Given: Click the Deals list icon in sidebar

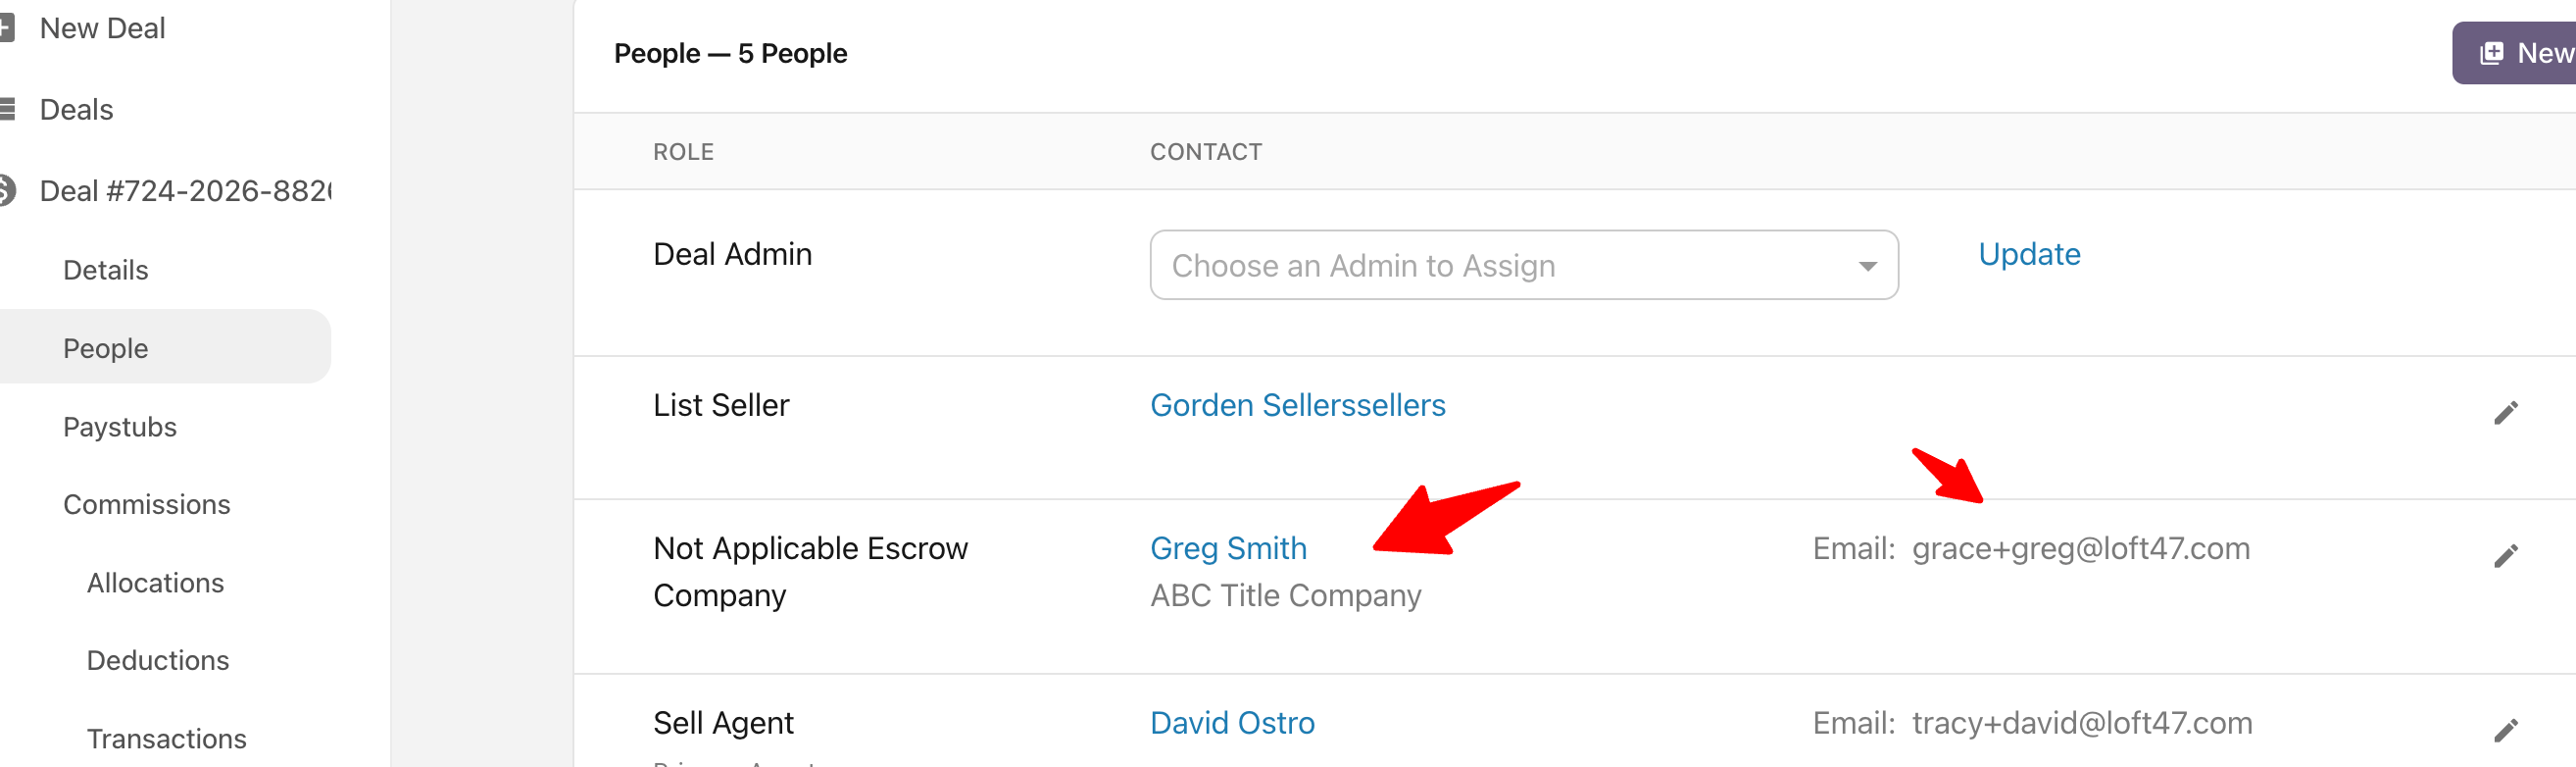Looking at the screenshot, I should pos(6,109).
